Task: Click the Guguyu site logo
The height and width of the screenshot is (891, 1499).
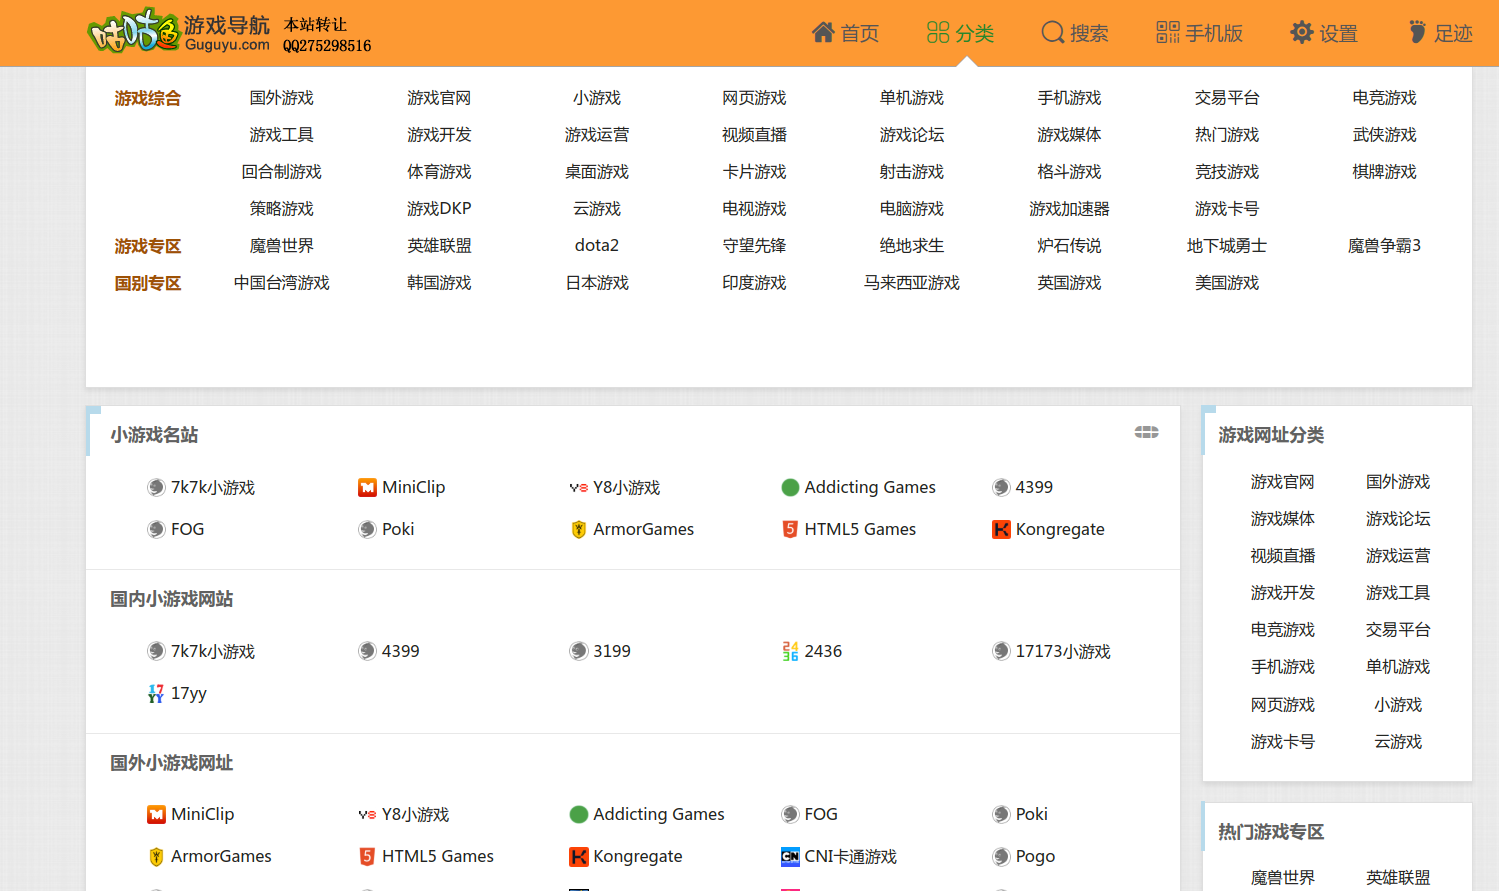Action: tap(178, 32)
